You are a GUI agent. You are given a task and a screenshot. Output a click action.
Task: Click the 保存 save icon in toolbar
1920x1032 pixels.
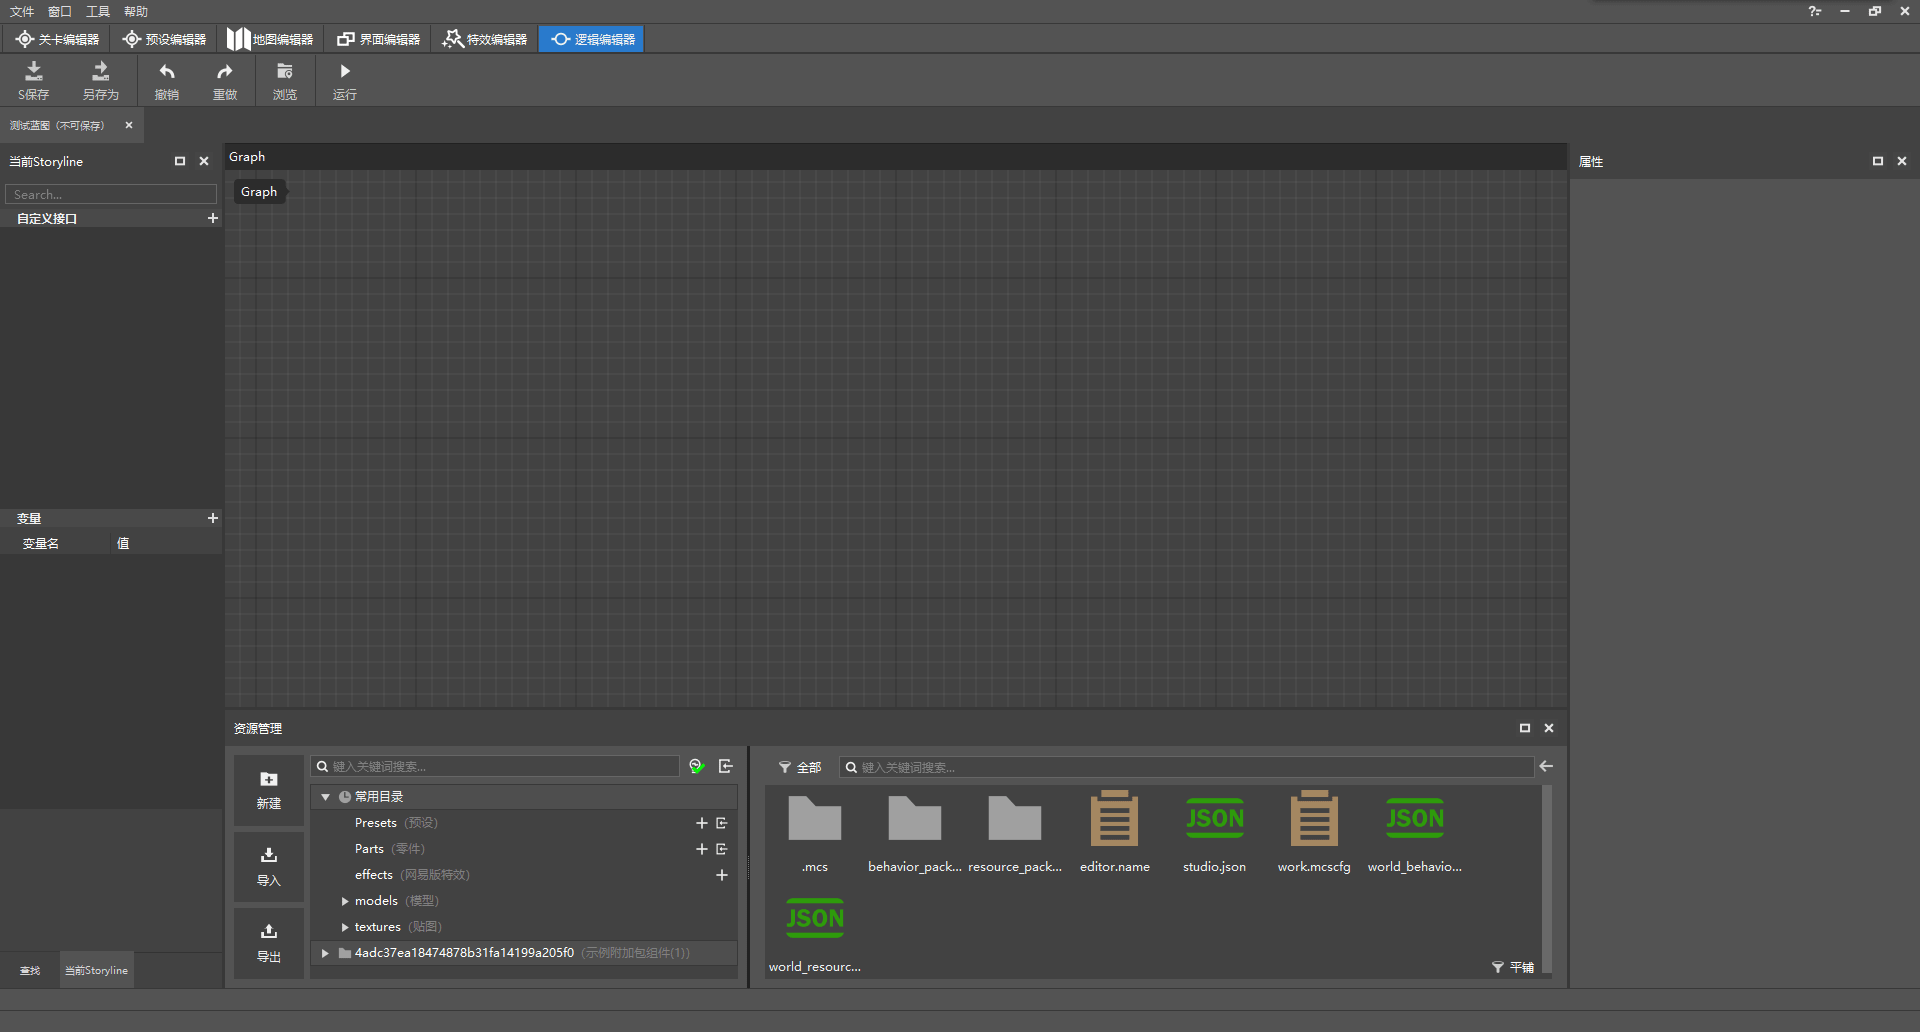(33, 73)
